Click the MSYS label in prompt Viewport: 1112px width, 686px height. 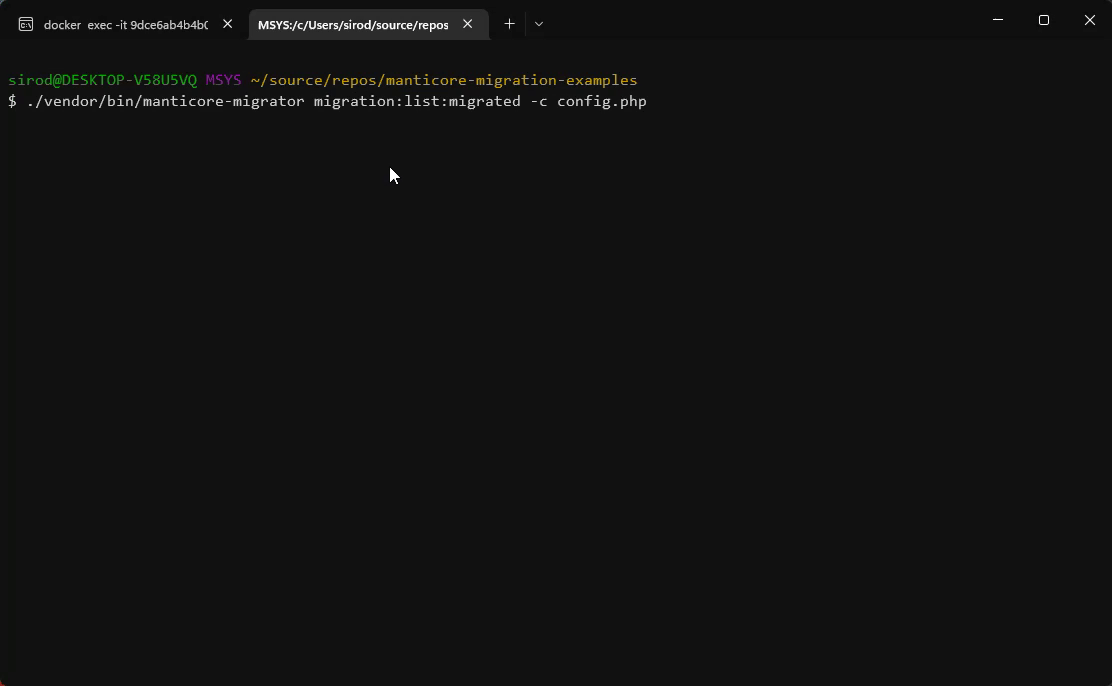click(223, 80)
